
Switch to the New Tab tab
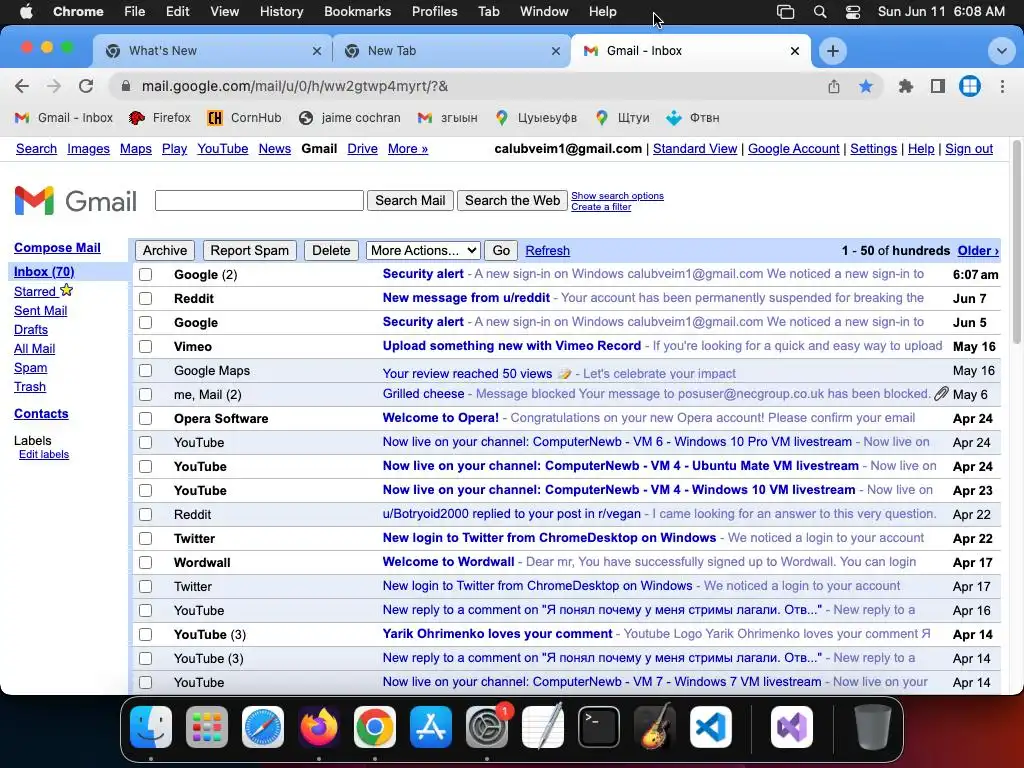[x=451, y=51]
